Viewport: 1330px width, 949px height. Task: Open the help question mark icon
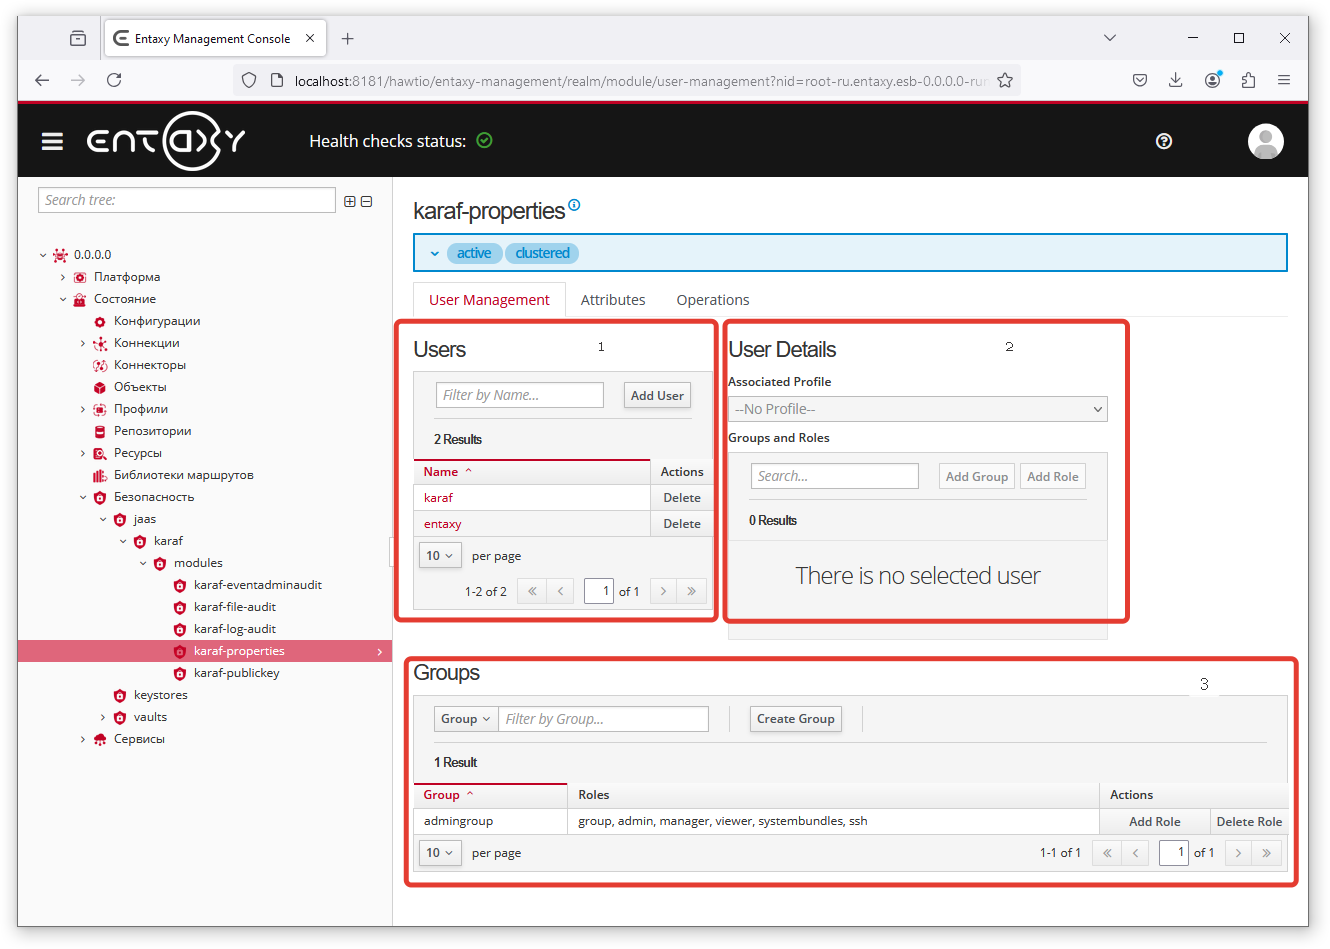point(1164,141)
